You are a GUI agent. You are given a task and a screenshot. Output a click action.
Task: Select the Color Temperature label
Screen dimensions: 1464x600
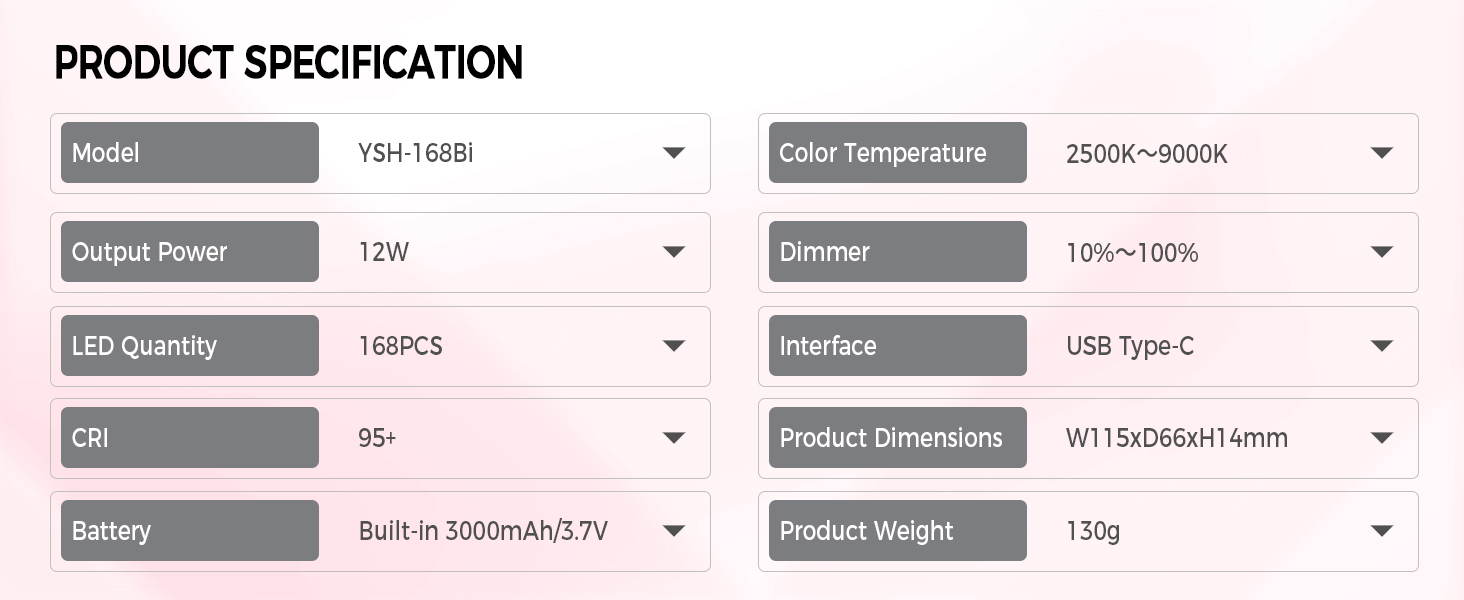883,153
